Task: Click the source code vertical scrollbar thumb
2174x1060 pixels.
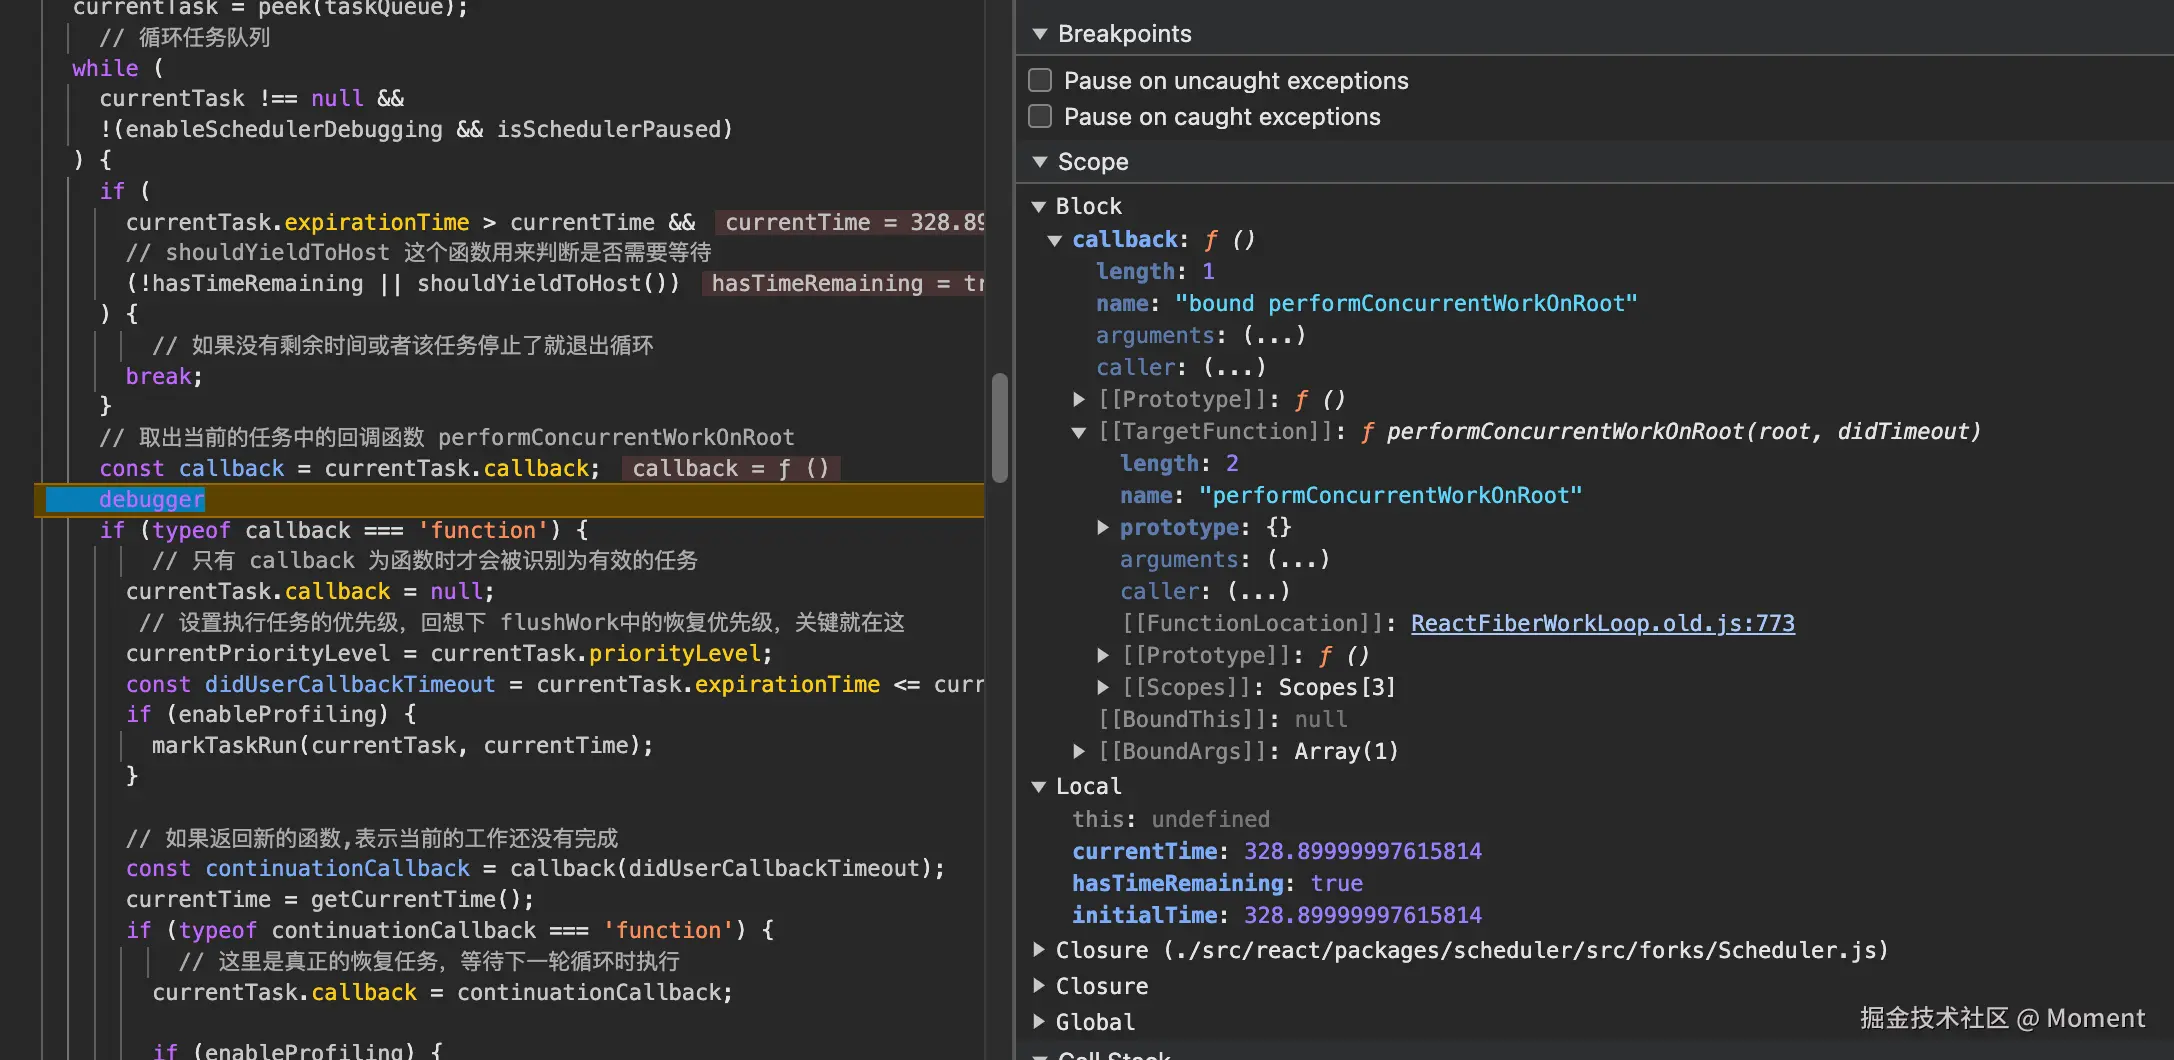Action: [999, 428]
